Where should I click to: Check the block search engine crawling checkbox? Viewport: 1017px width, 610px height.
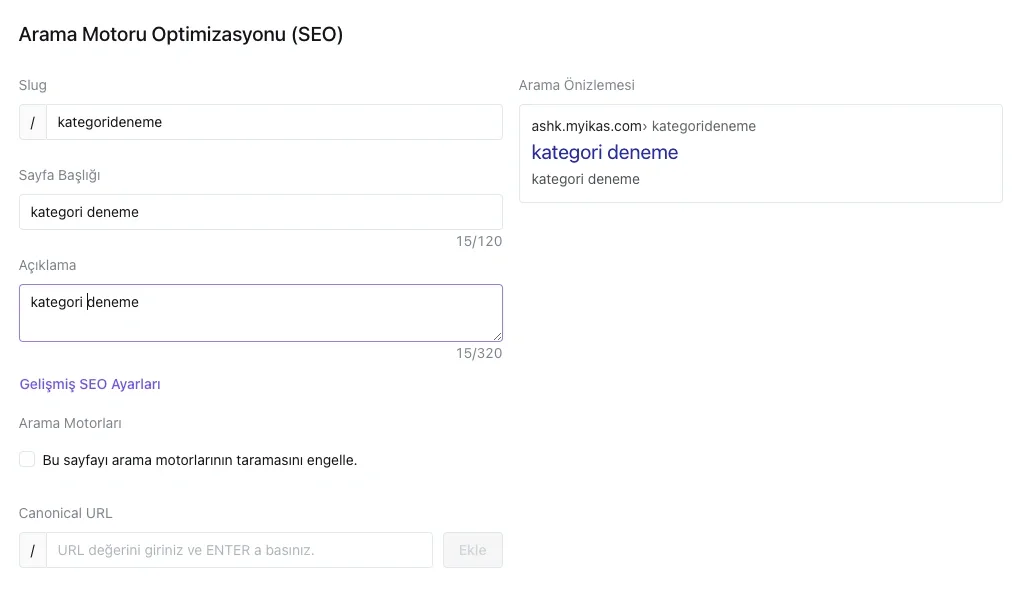tap(27, 459)
